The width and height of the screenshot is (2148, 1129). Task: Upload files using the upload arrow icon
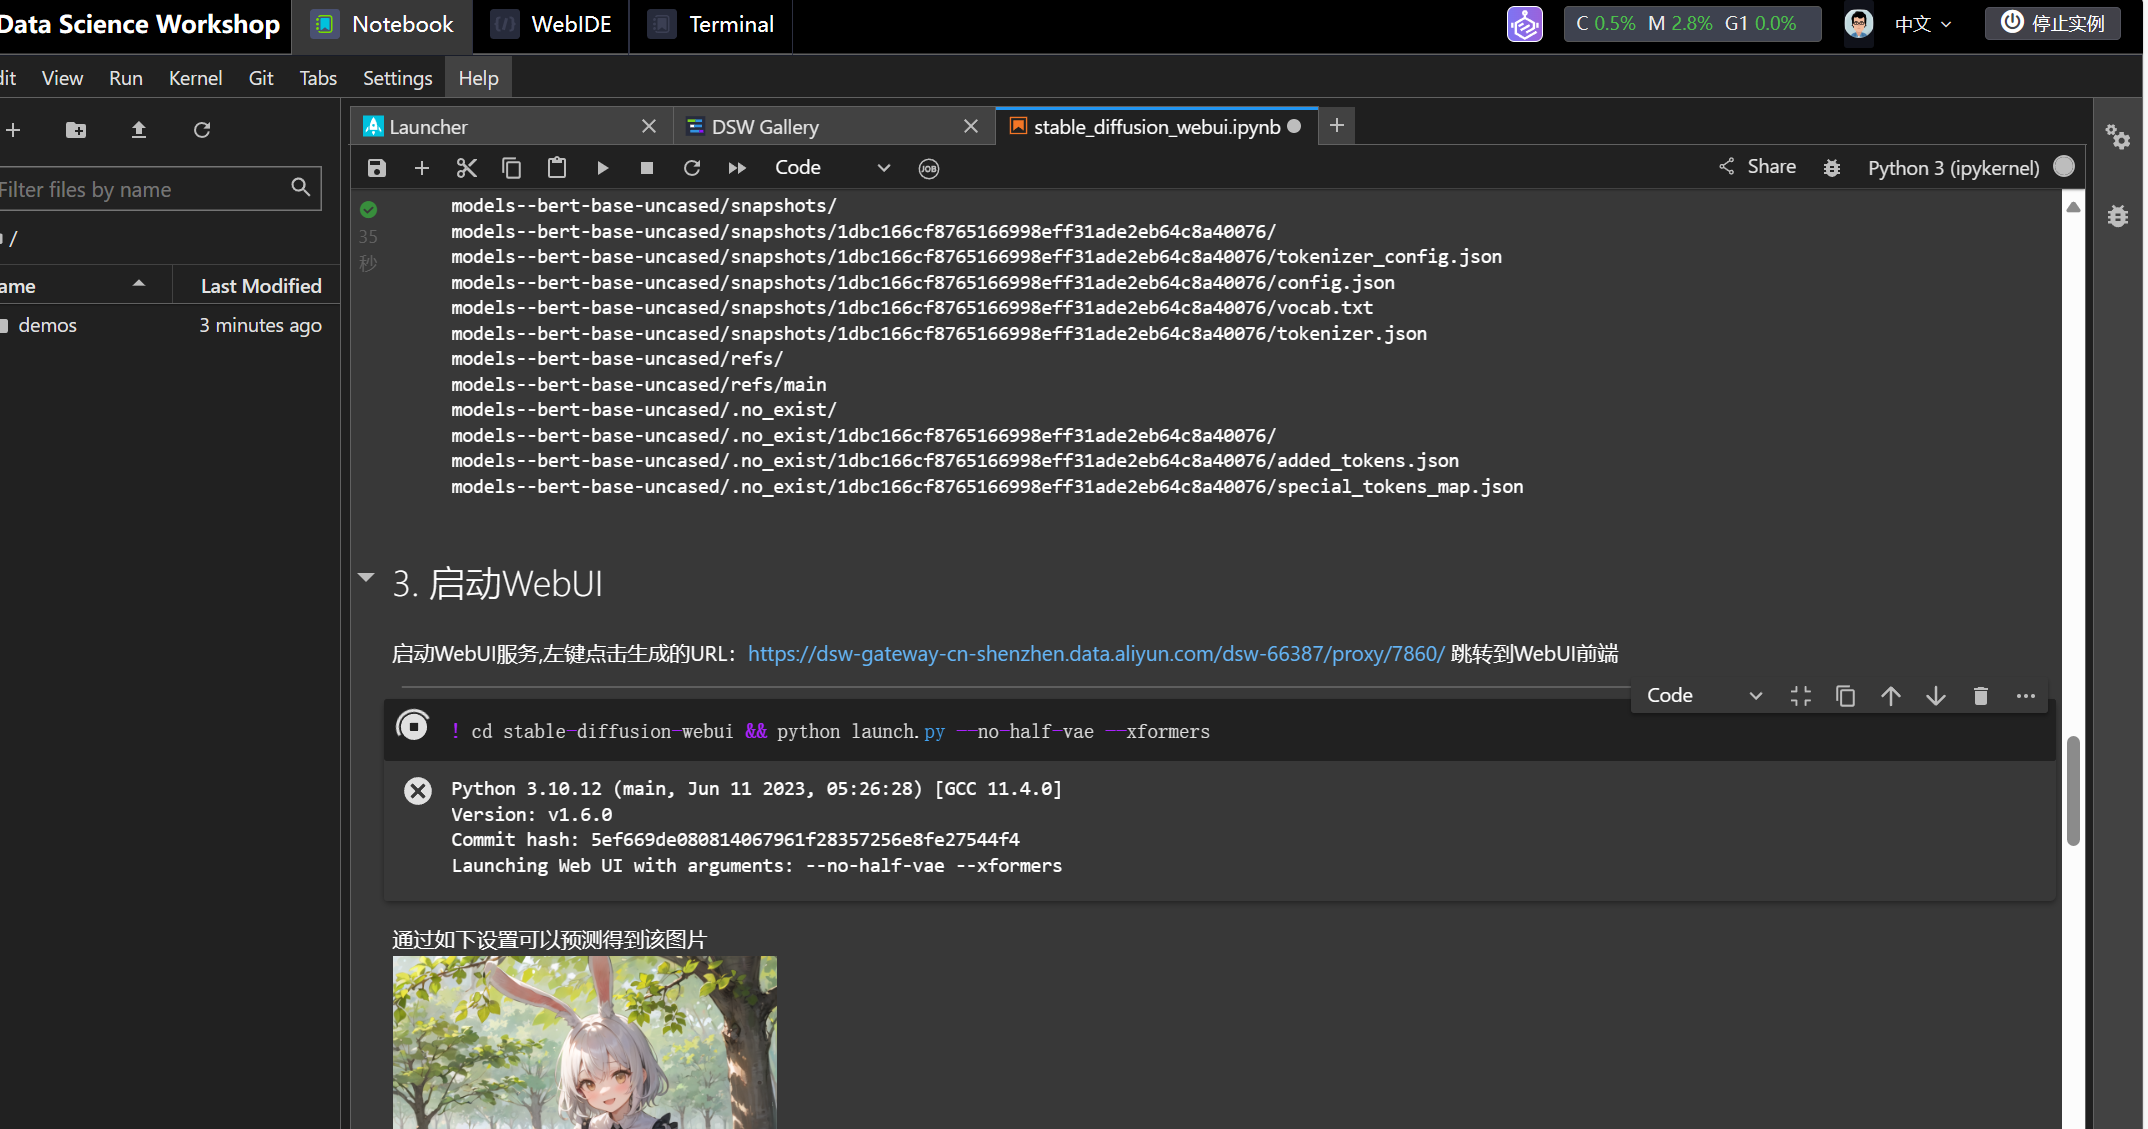[x=139, y=130]
